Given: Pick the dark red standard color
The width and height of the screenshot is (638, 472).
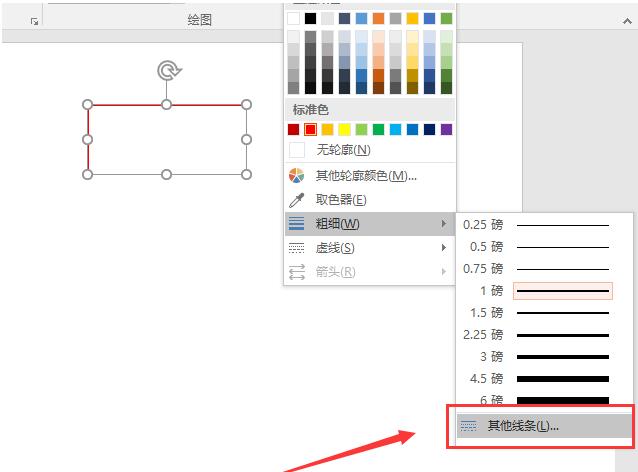Looking at the screenshot, I should (x=293, y=129).
